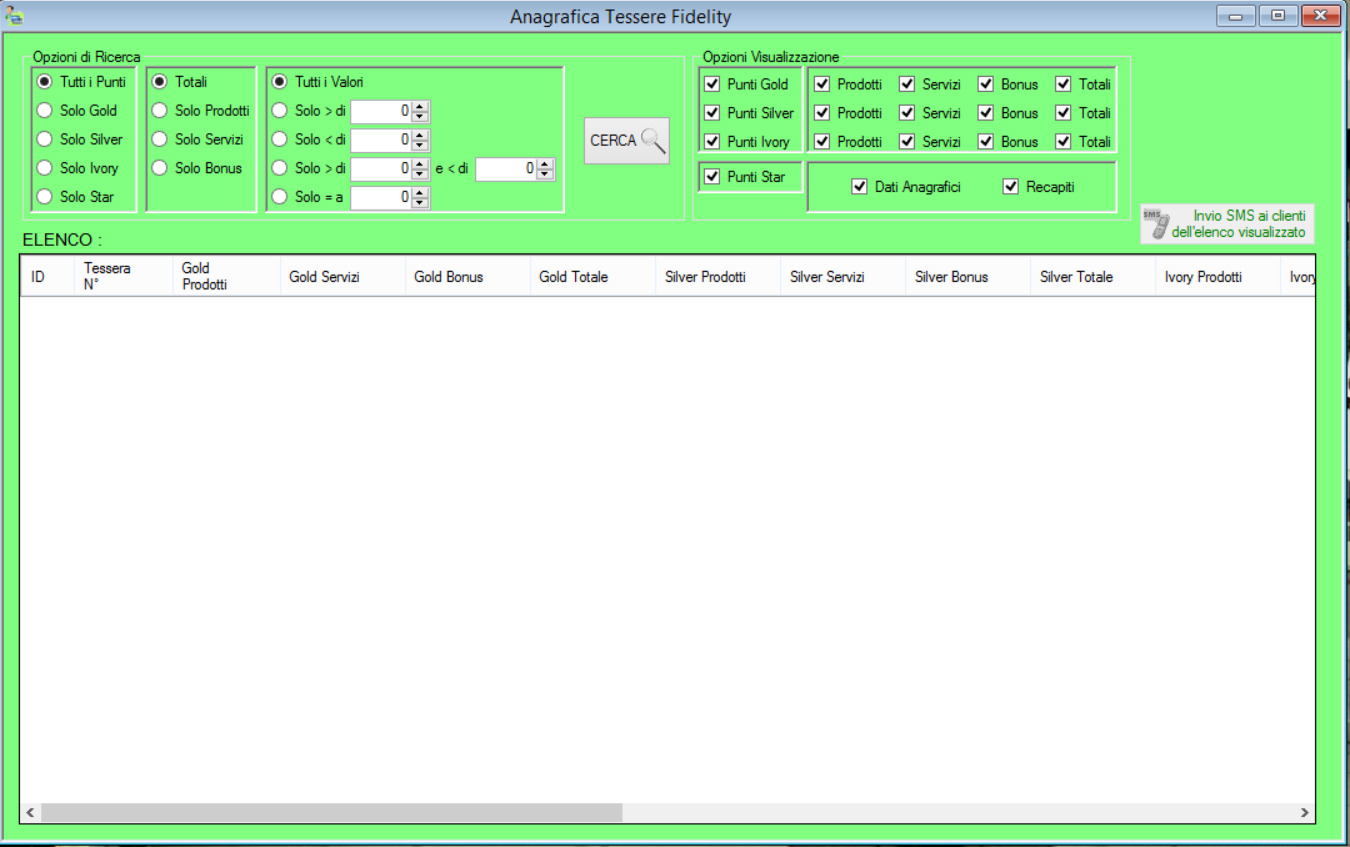Viewport: 1350px width, 847px height.
Task: Toggle Totali checkbox in the Punti Gold row
Action: (x=1063, y=84)
